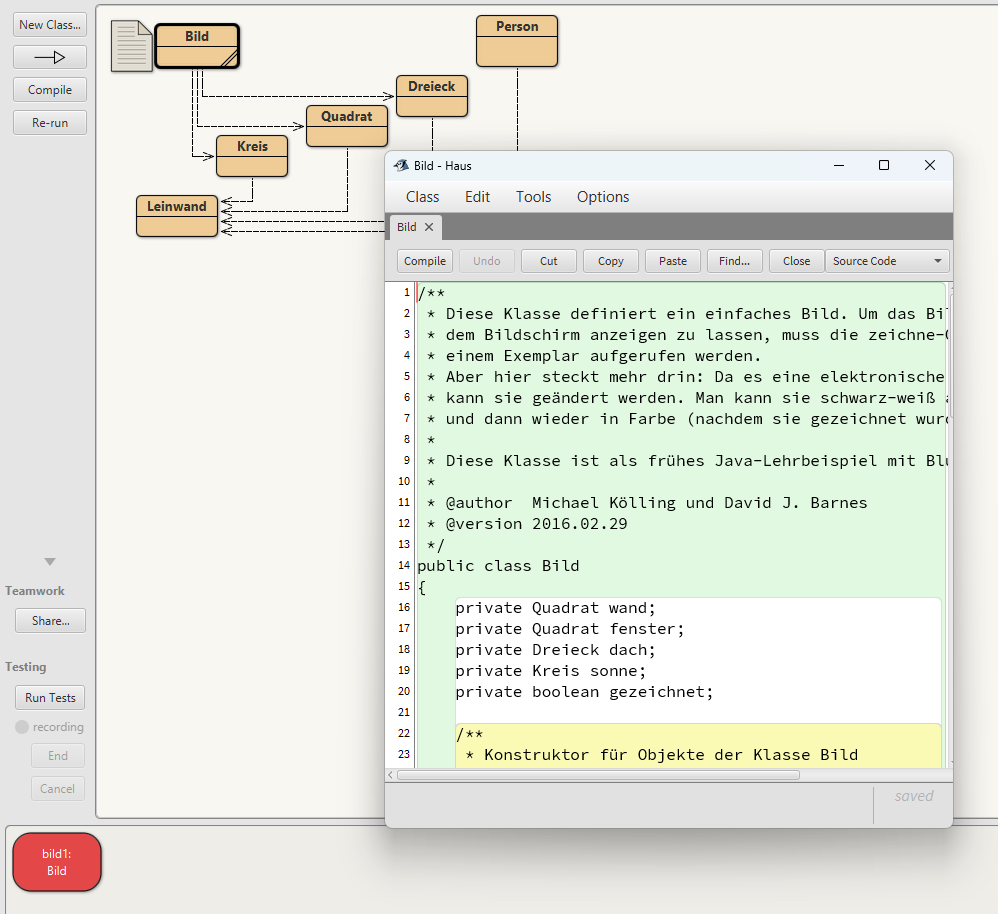
Task: Click the Cancel recording button
Action: pos(58,789)
